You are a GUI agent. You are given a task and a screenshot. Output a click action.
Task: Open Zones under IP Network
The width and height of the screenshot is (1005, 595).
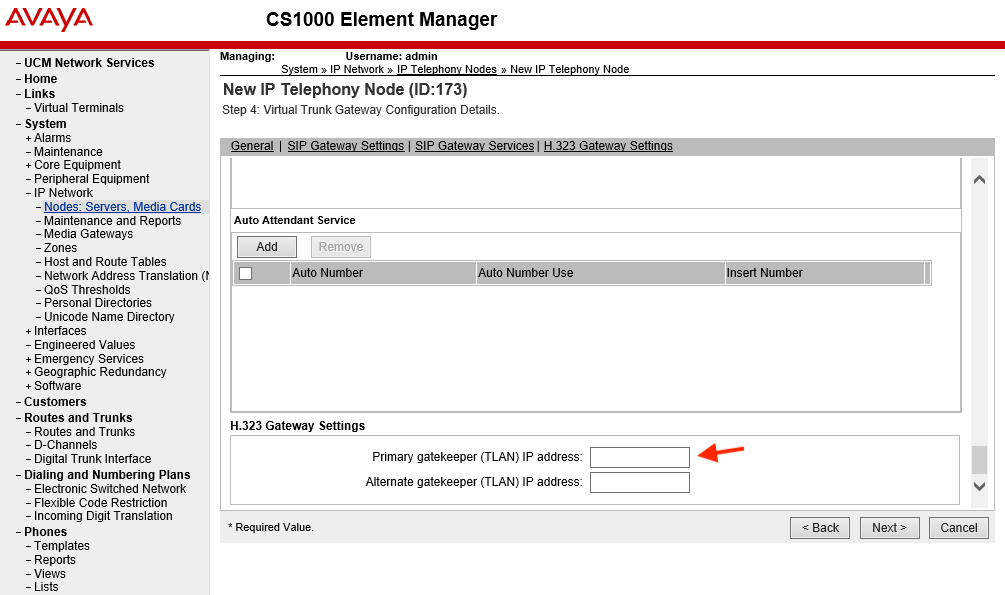(60, 248)
